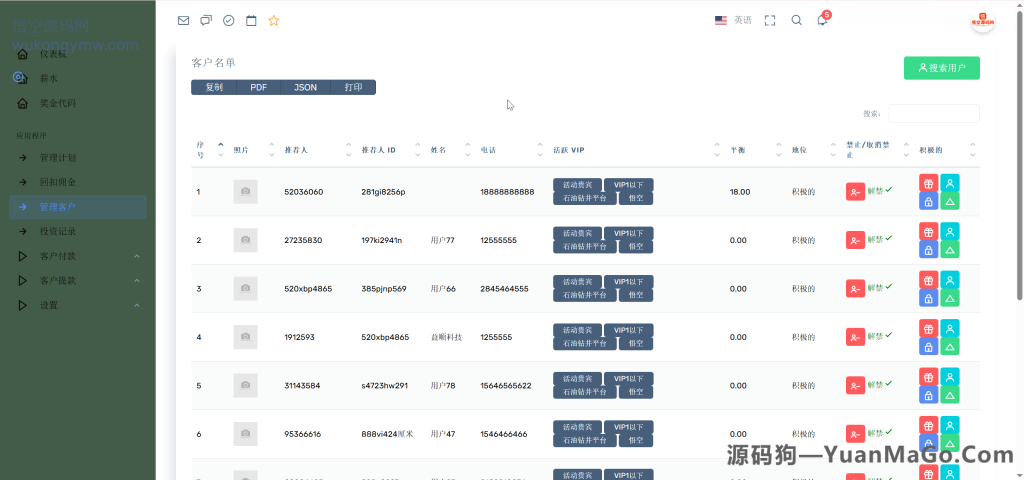1024x480 pixels.
Task: Click the cyan user icon for phone 18888888888
Action: click(x=950, y=183)
